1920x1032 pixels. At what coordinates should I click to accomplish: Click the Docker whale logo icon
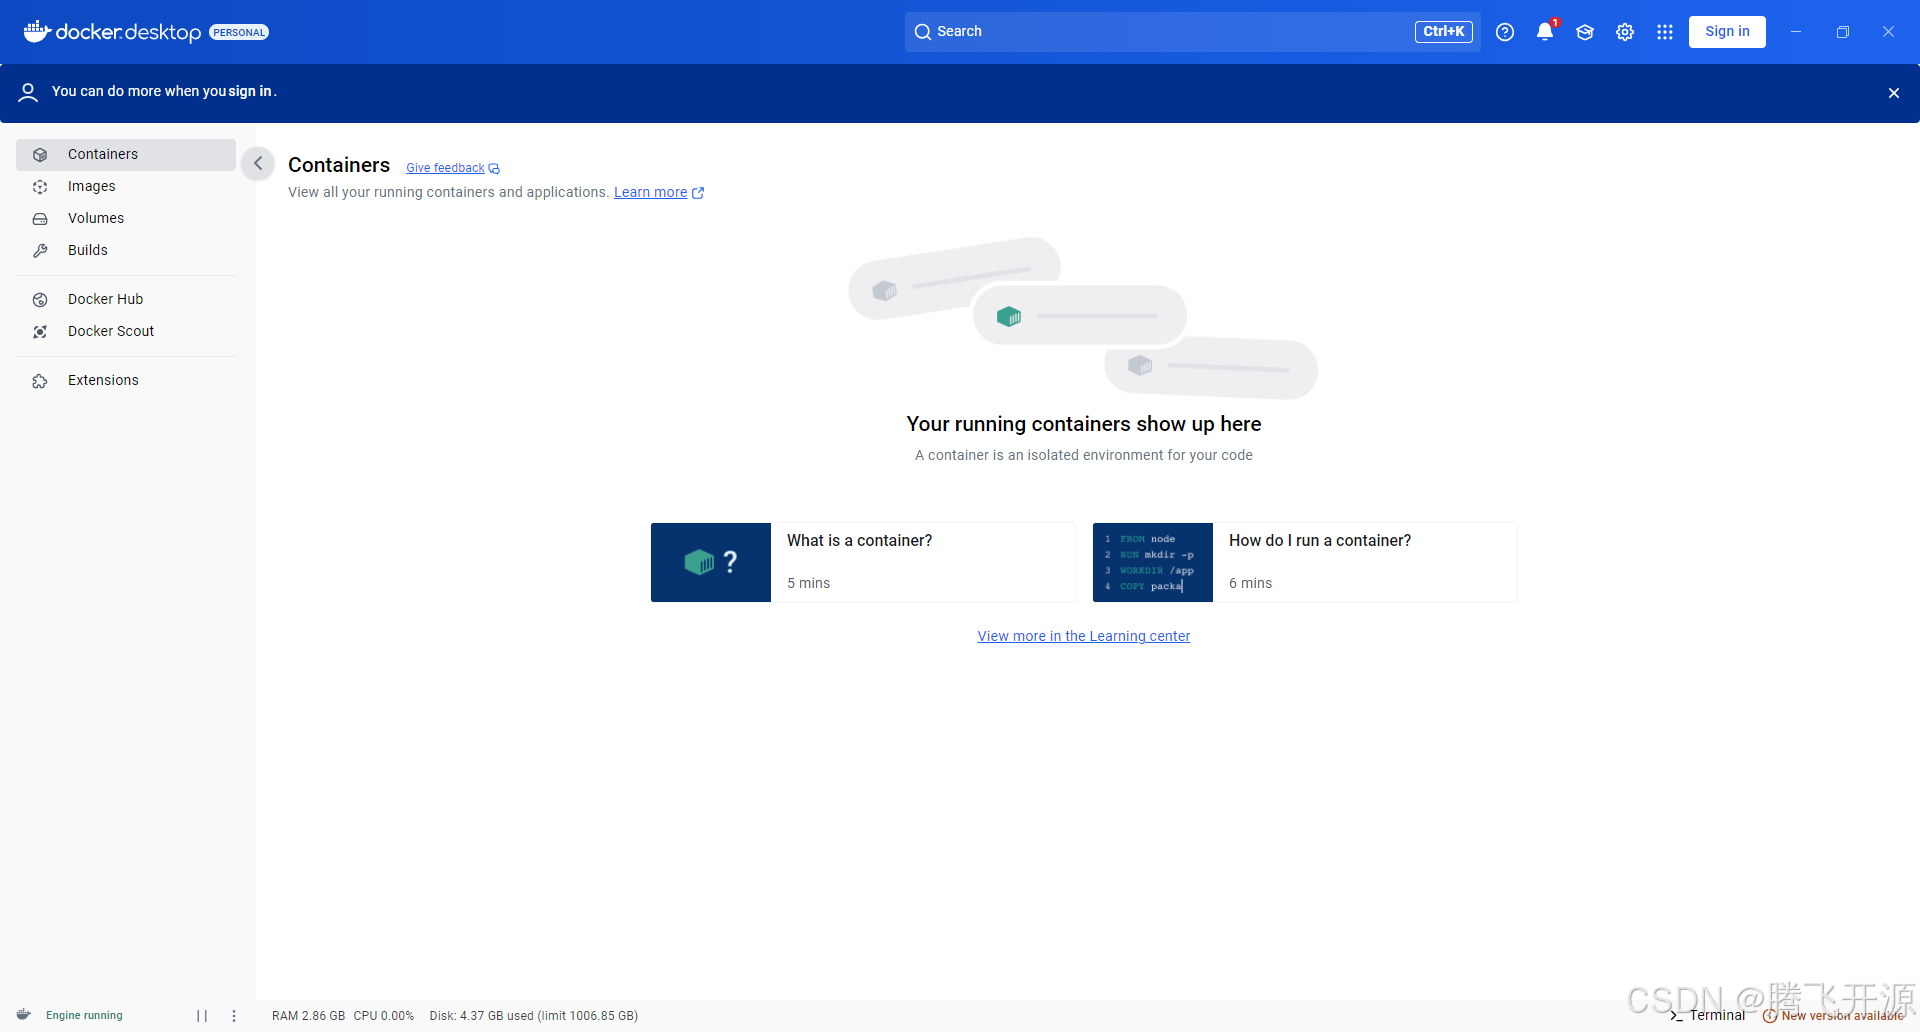[37, 31]
